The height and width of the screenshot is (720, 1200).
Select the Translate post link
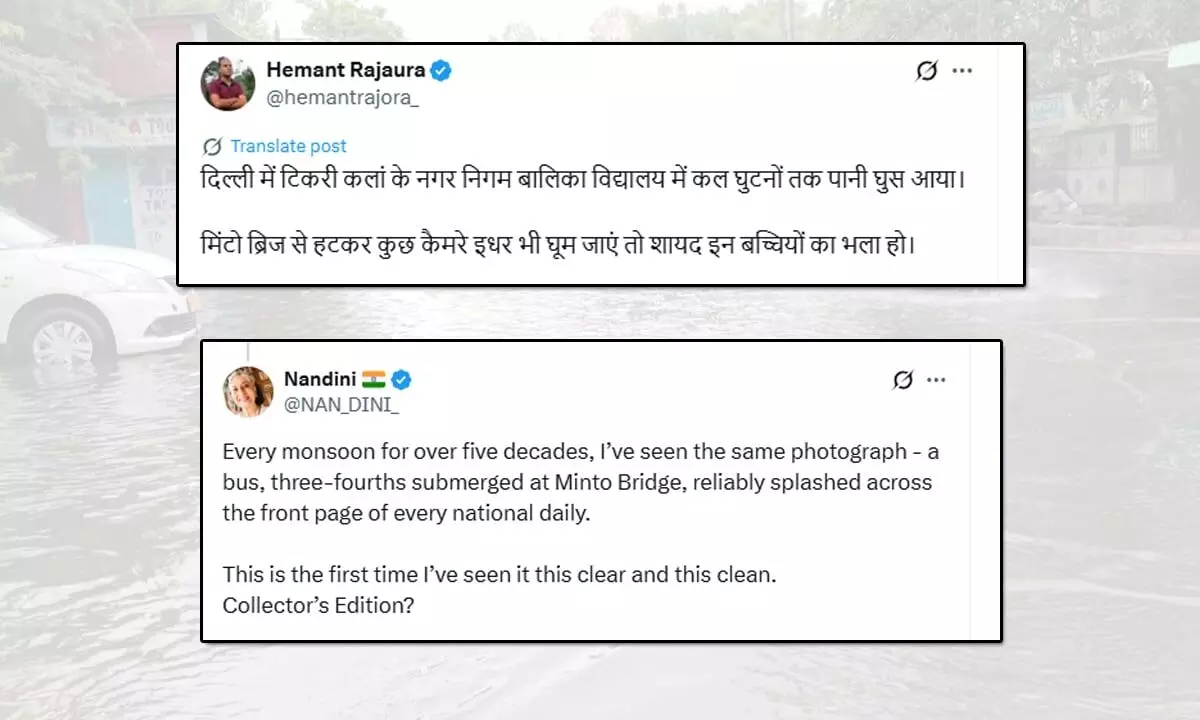pos(289,146)
